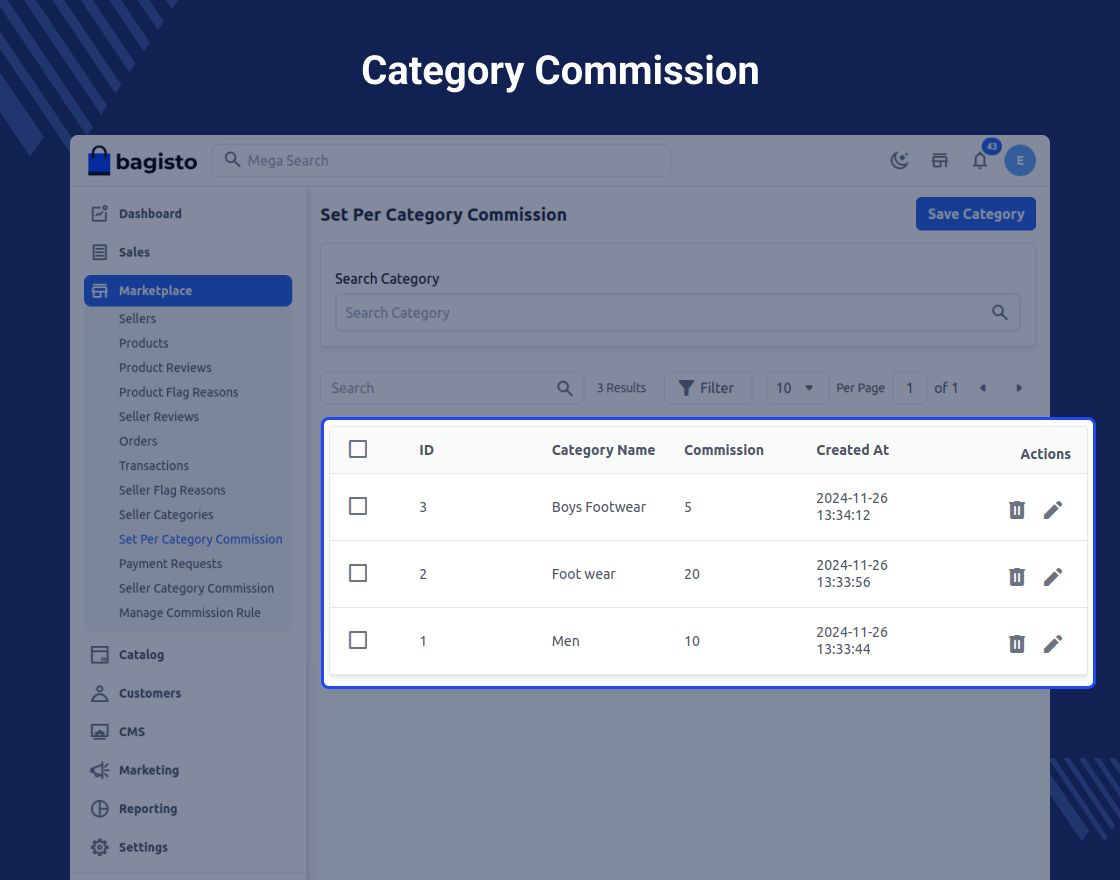1120x880 pixels.
Task: Open Seller Reviews submenu link
Action: [159, 416]
